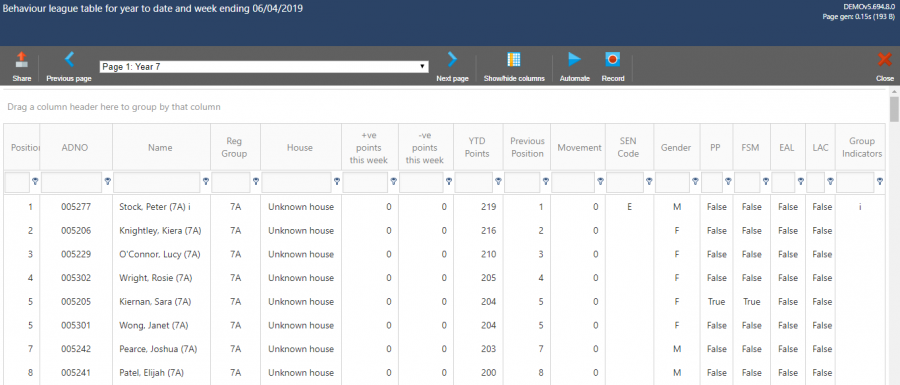Click the House filter input box
The width and height of the screenshot is (900, 385).
[x=297, y=182]
